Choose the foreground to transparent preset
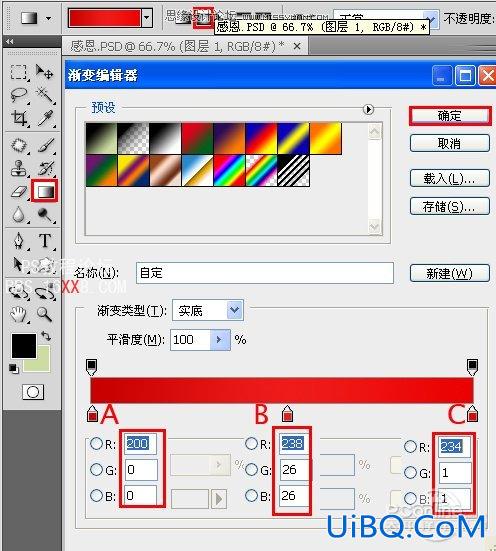The width and height of the screenshot is (496, 551). tap(133, 138)
